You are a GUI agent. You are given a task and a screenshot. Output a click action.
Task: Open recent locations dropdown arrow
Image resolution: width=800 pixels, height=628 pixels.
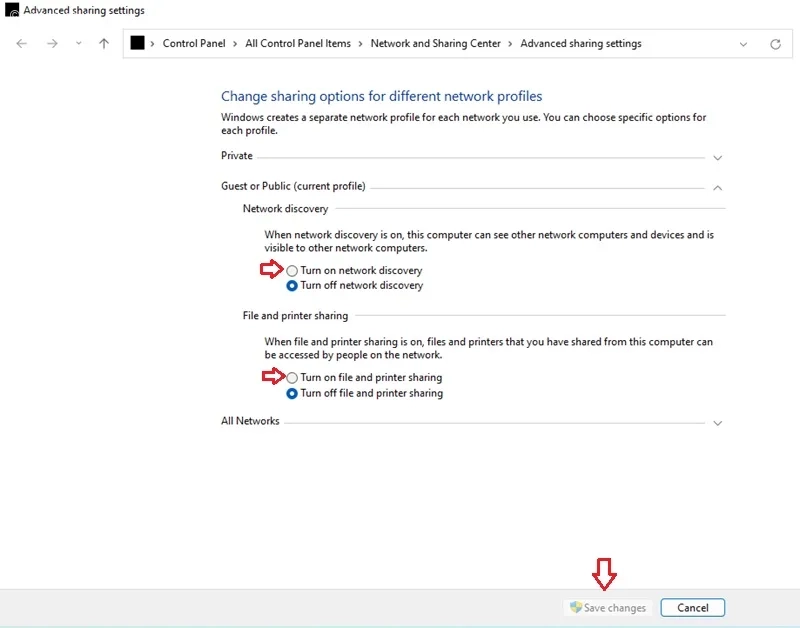click(x=79, y=44)
